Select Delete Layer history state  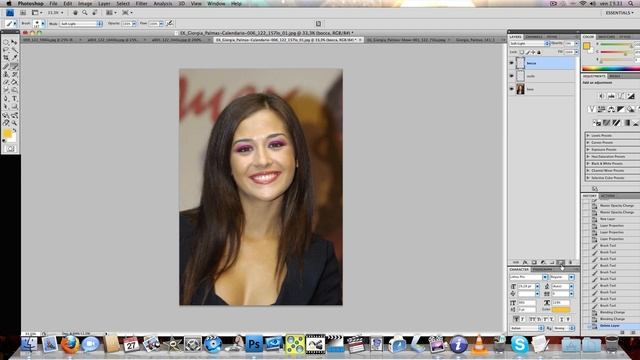point(611,325)
